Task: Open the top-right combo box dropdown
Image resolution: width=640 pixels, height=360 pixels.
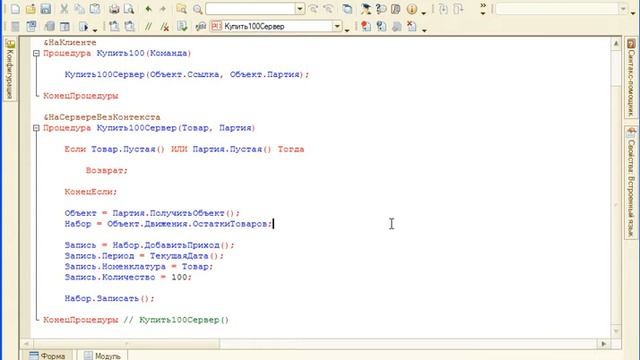Action: pos(623,9)
